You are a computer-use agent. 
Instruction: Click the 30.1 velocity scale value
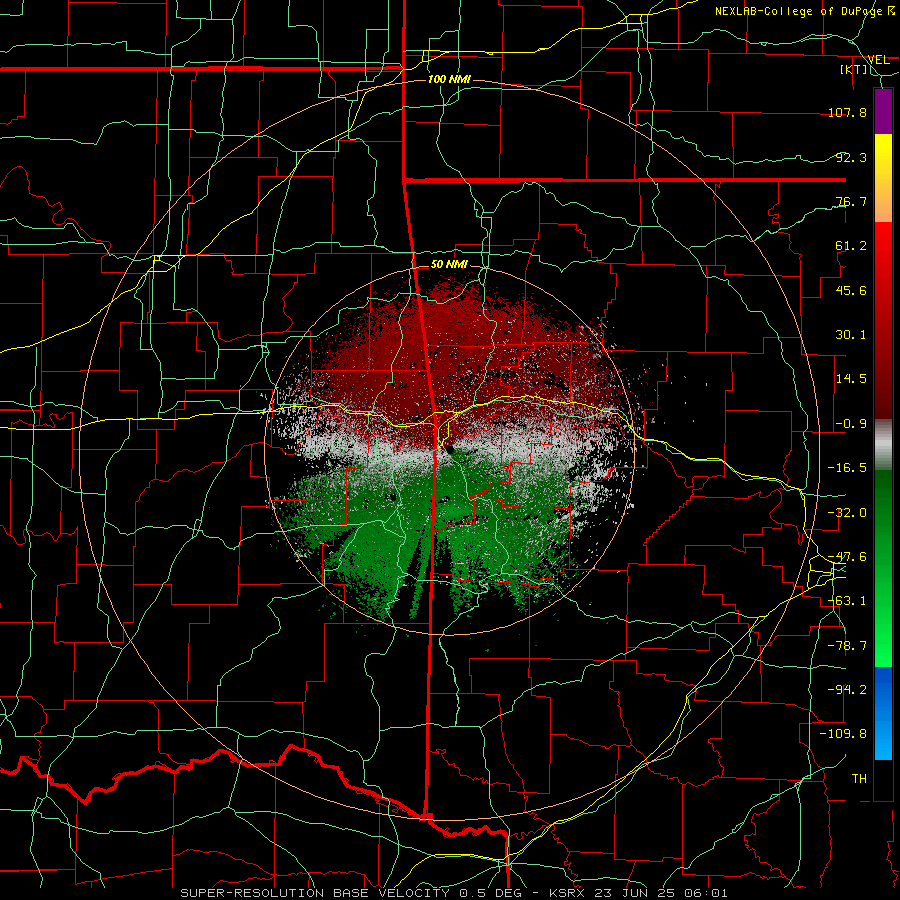click(x=851, y=335)
